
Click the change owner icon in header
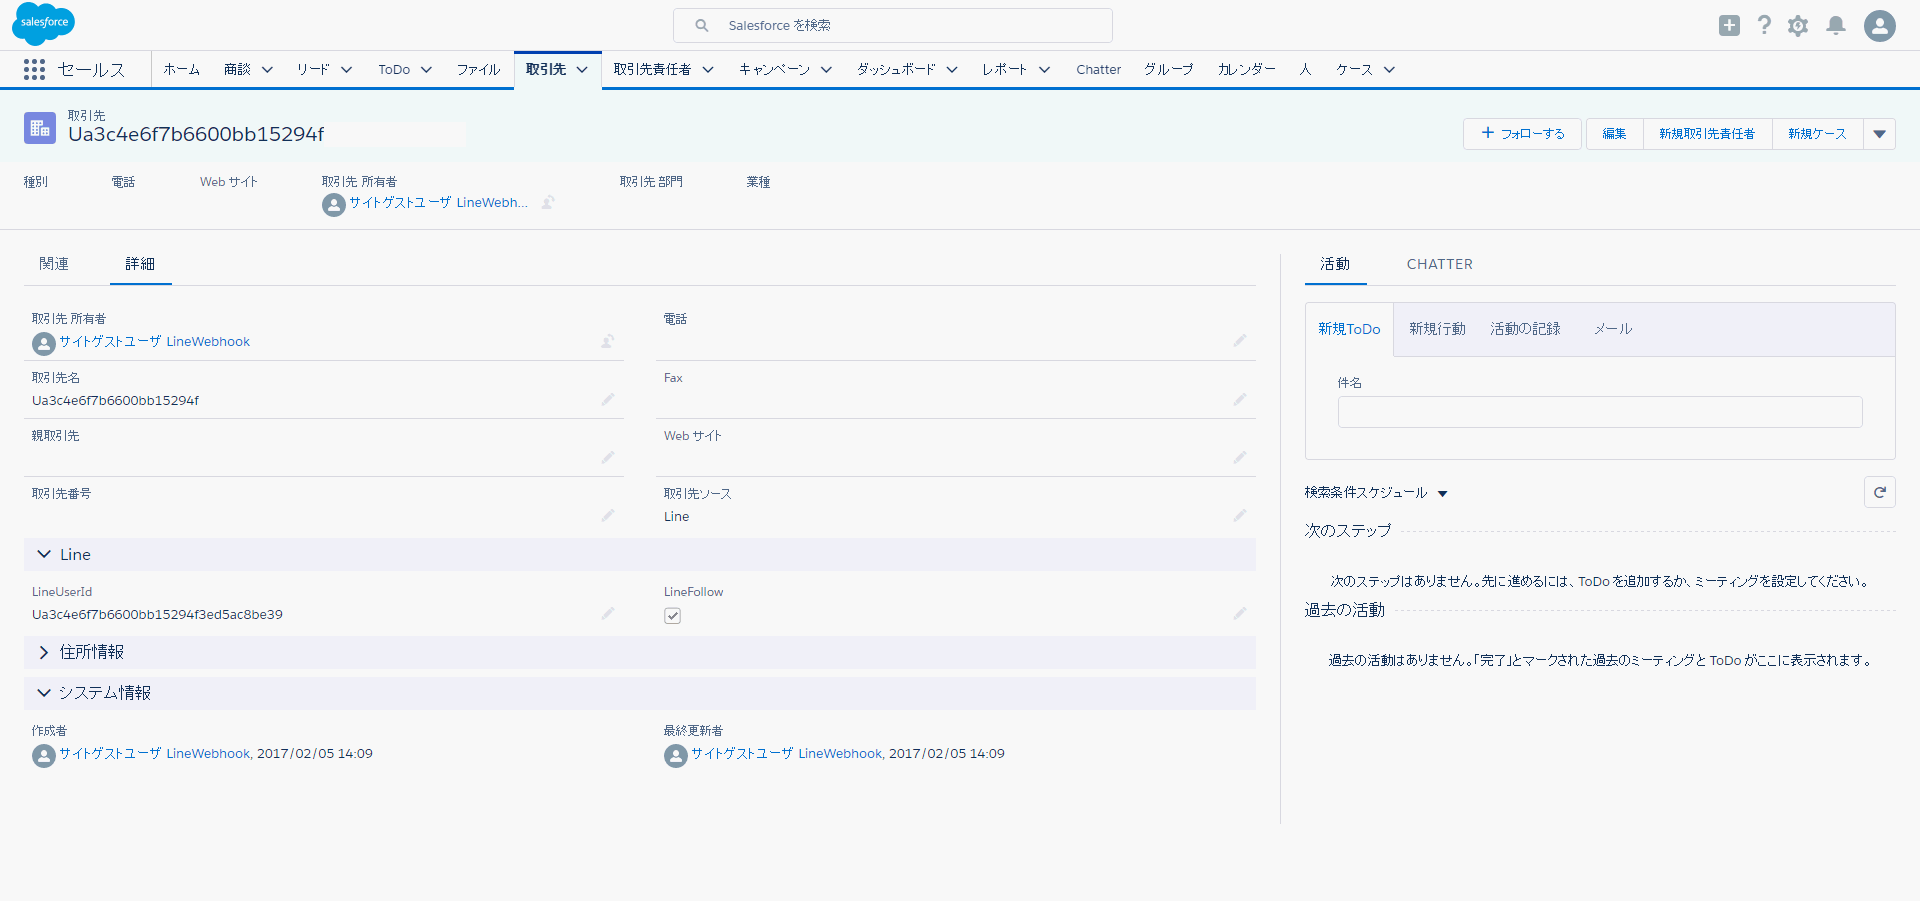(x=548, y=203)
